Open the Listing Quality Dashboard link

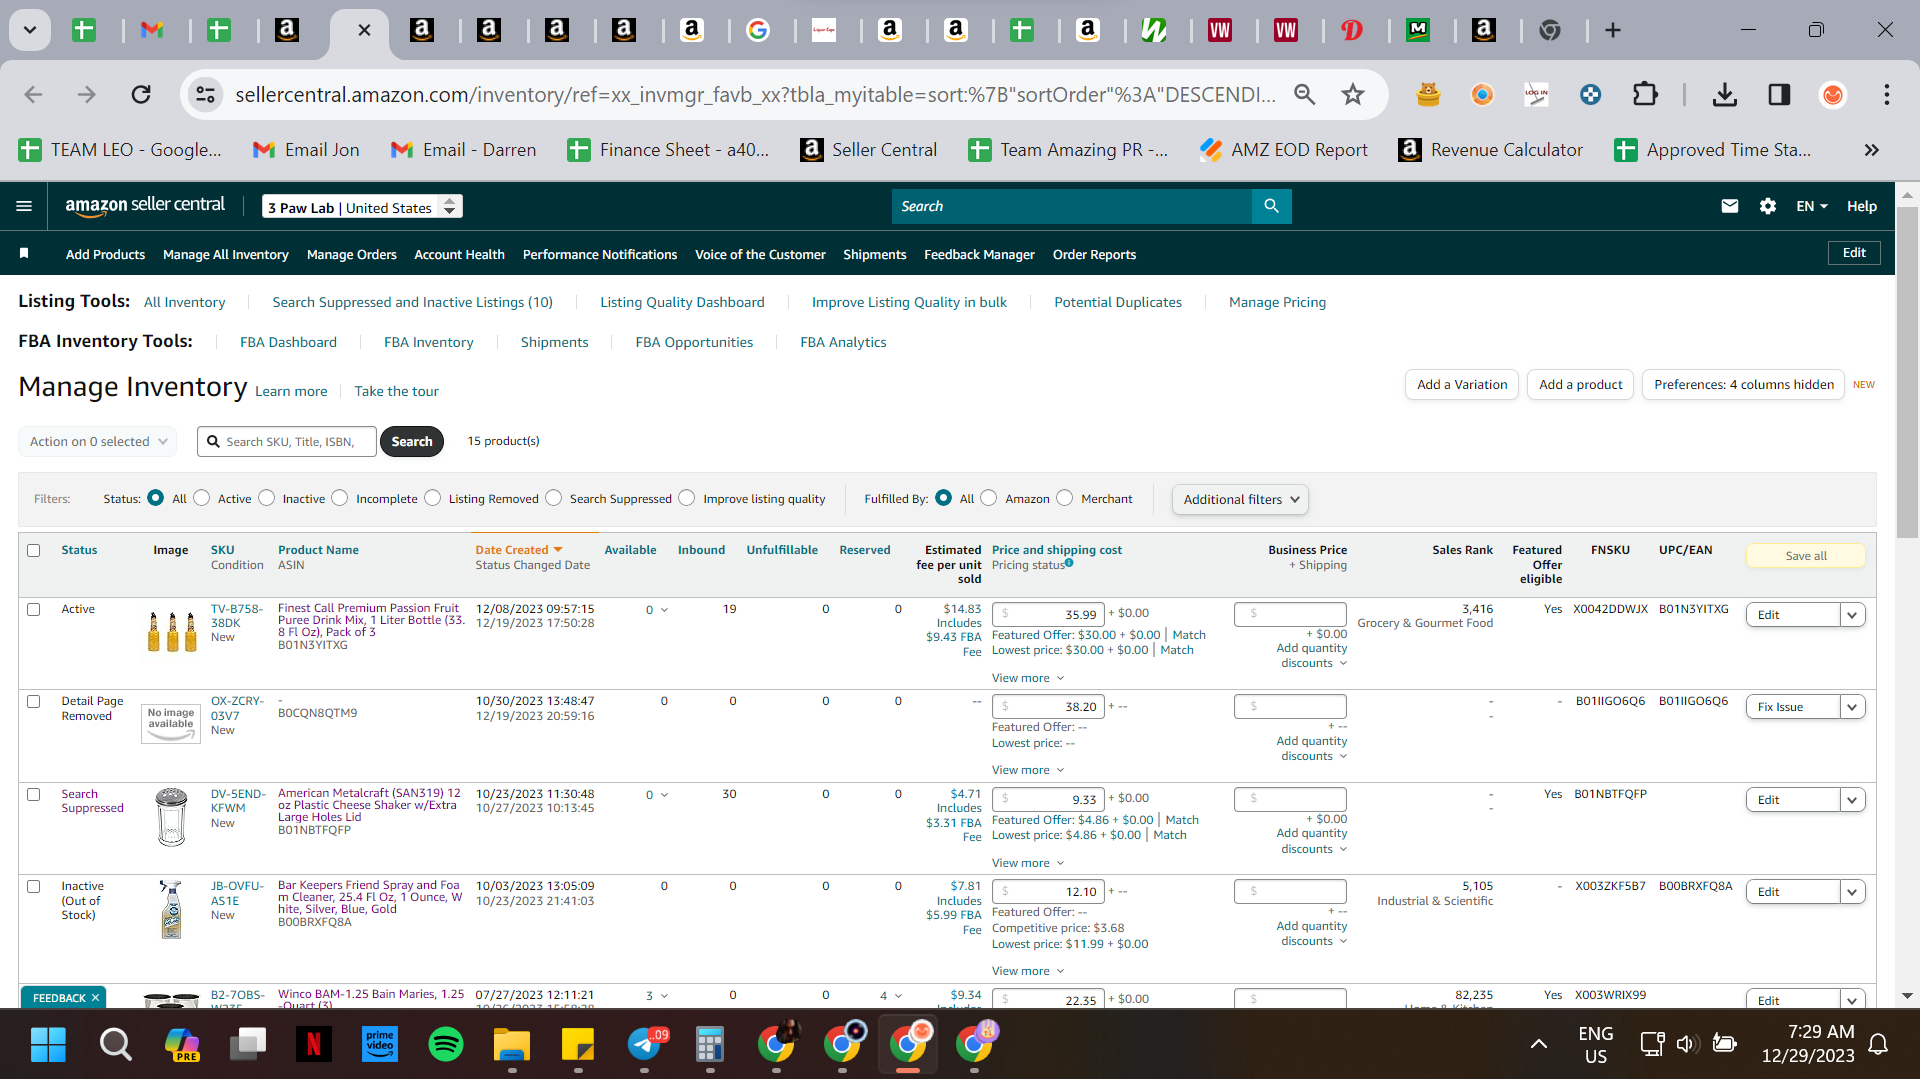pyautogui.click(x=682, y=302)
